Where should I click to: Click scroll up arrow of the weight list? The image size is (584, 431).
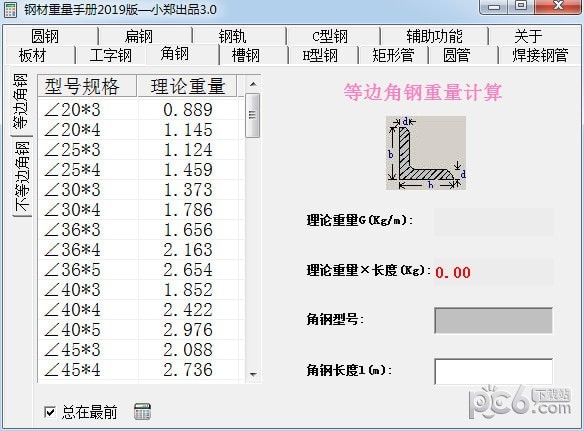coord(253,84)
